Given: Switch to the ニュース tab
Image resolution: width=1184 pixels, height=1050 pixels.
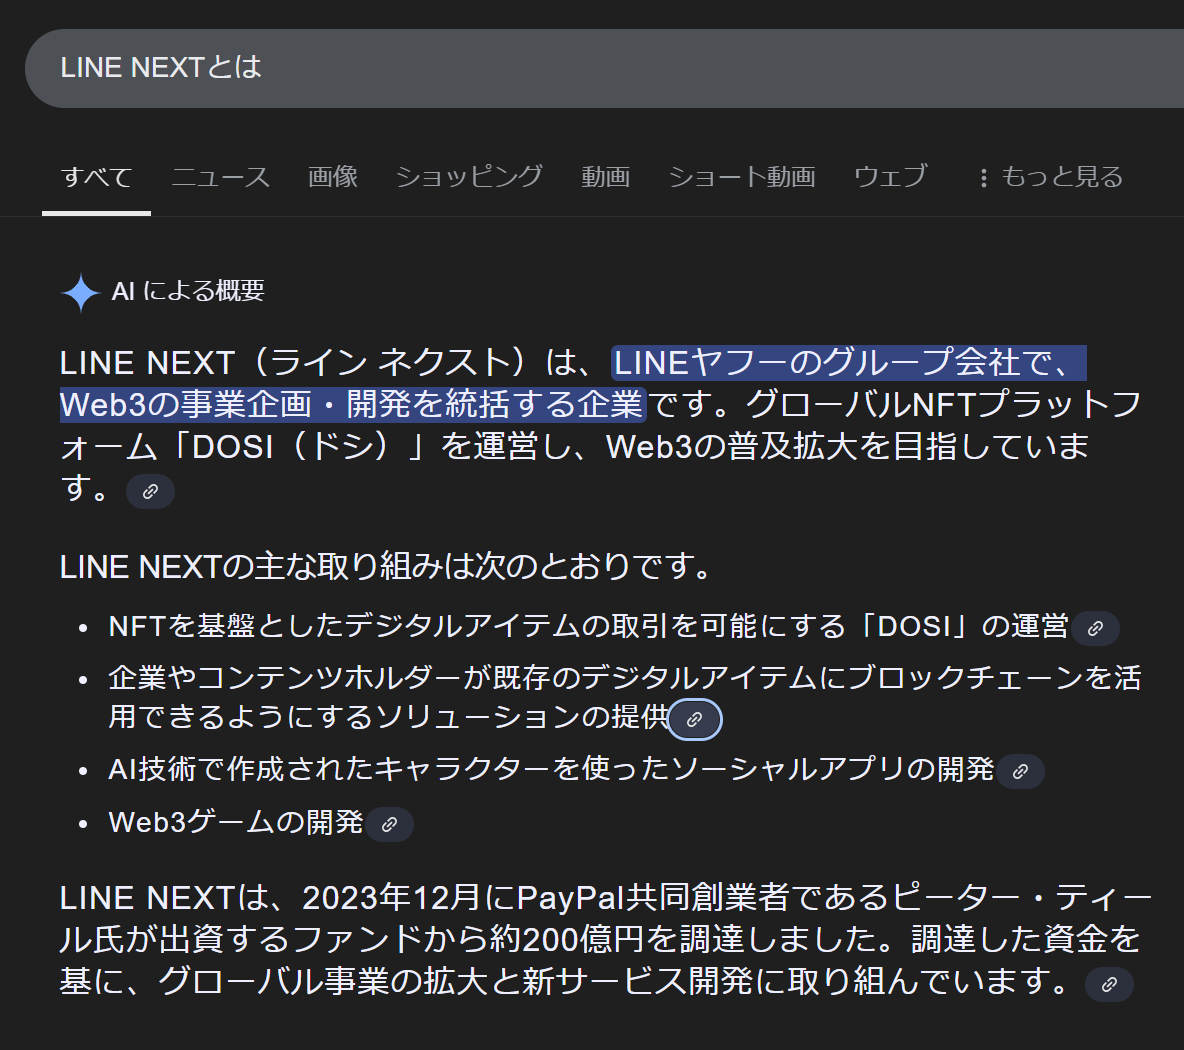Looking at the screenshot, I should click(x=221, y=177).
